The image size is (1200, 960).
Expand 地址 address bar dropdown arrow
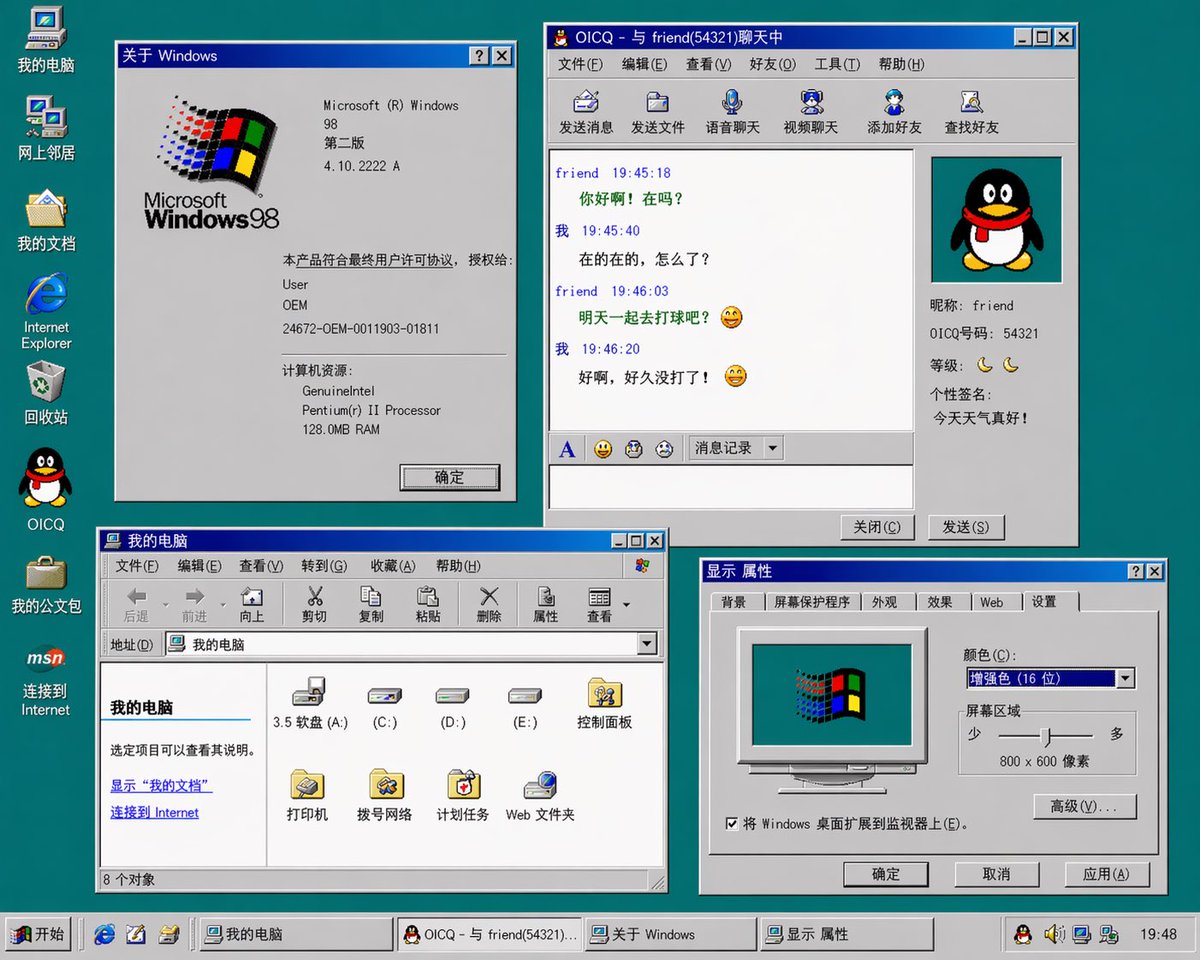point(647,645)
